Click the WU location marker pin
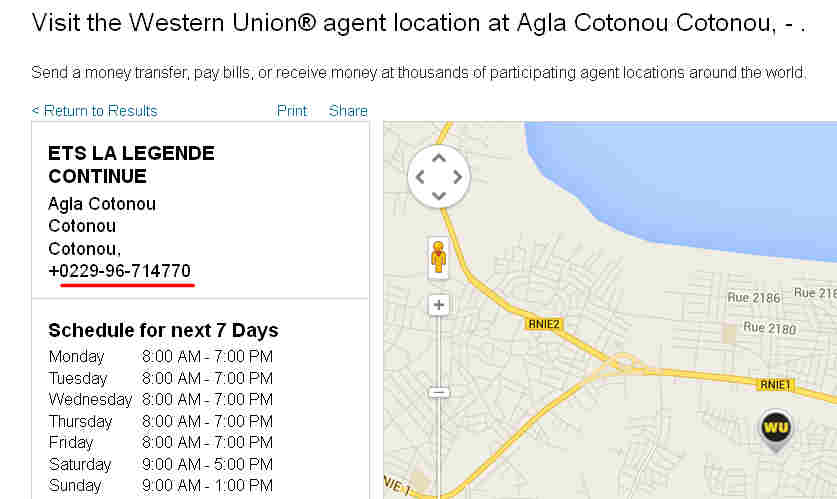The width and height of the screenshot is (837, 499). click(775, 429)
